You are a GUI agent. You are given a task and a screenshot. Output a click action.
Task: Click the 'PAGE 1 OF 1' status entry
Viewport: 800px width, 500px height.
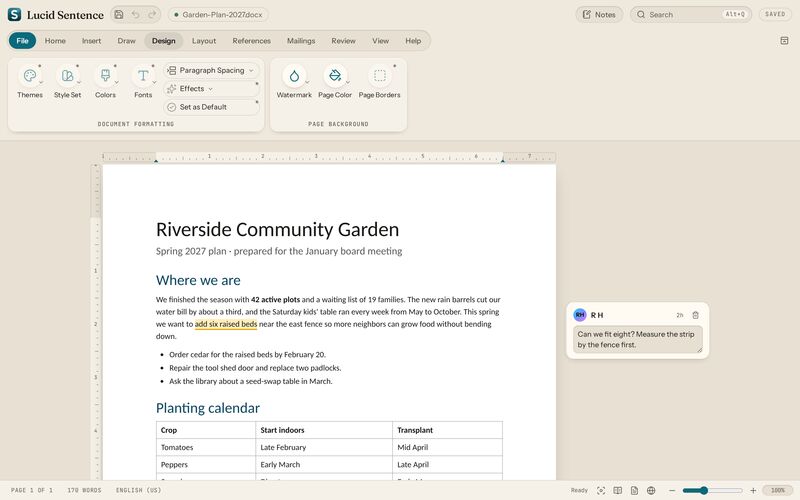[32, 490]
